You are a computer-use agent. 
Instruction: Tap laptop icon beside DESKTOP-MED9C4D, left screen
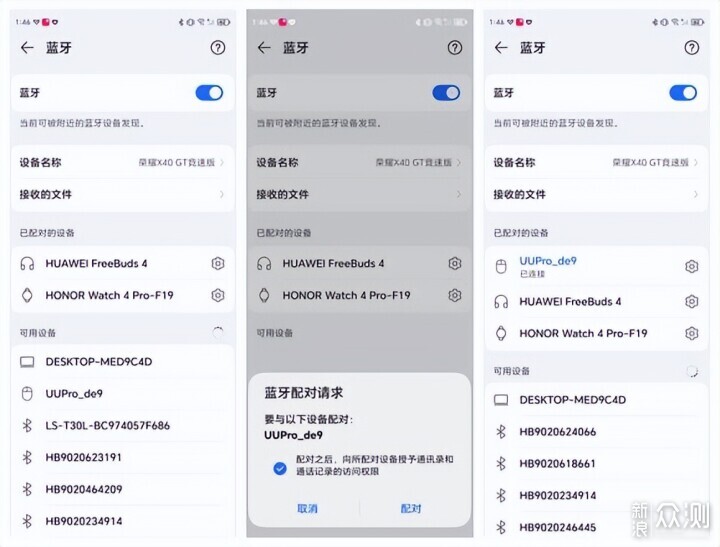tap(27, 362)
